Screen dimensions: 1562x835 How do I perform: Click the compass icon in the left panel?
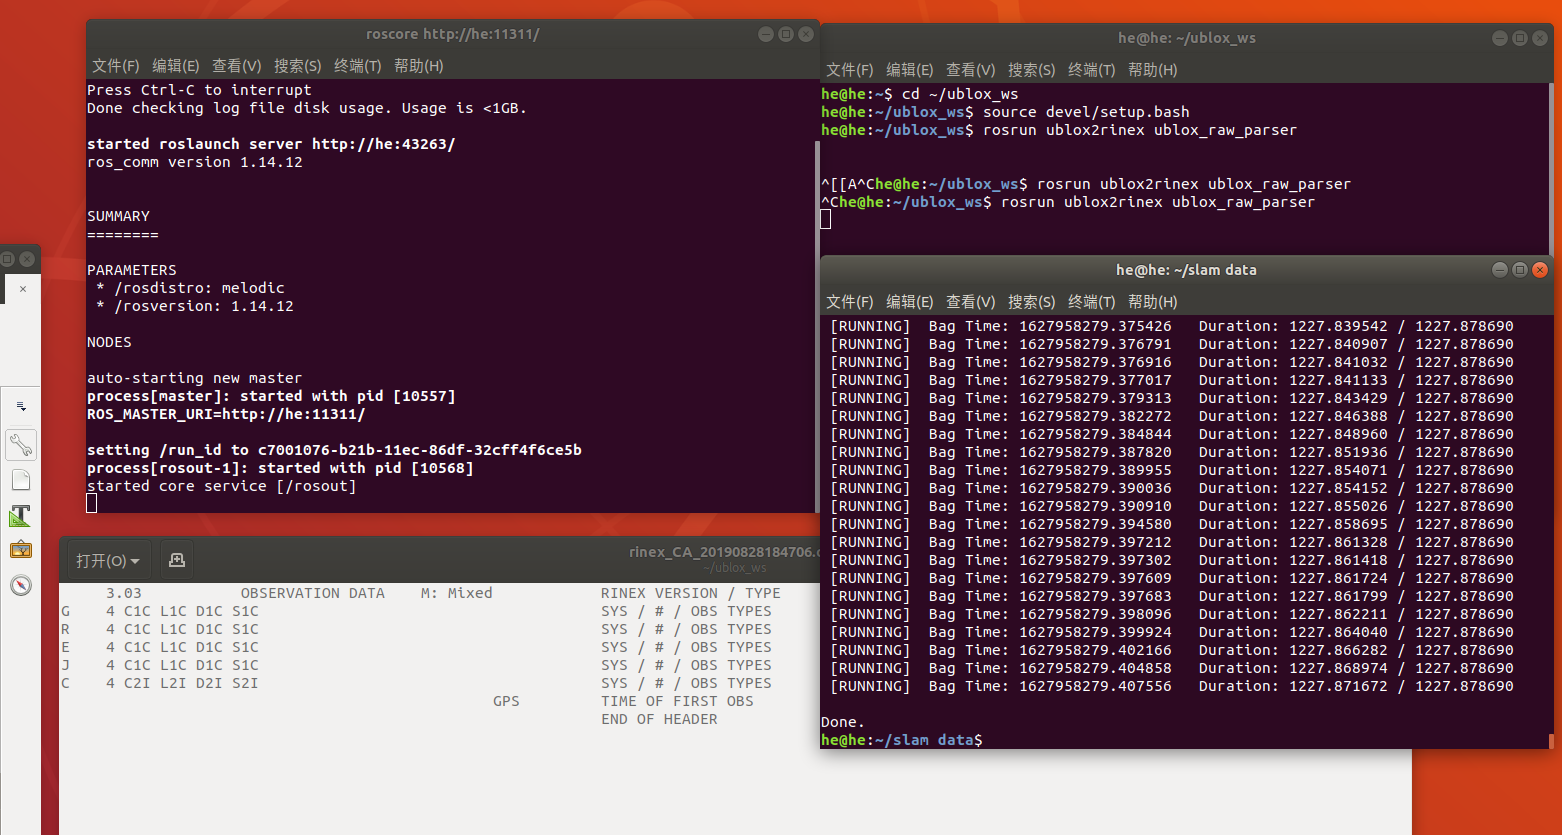[x=20, y=586]
